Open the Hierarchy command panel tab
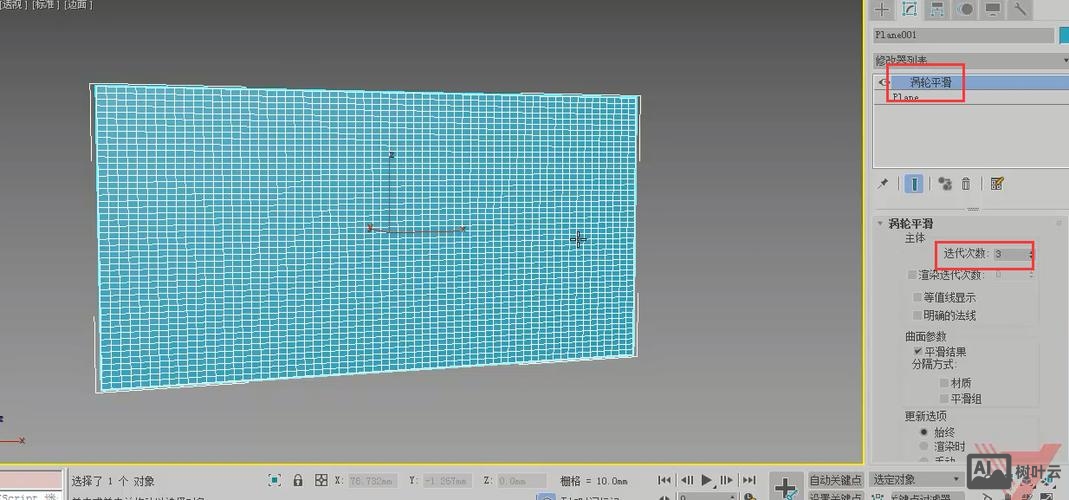The width and height of the screenshot is (1069, 500). click(937, 9)
